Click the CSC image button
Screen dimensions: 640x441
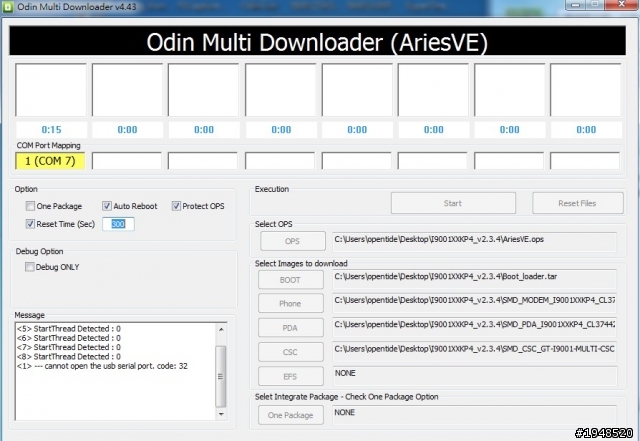290,352
